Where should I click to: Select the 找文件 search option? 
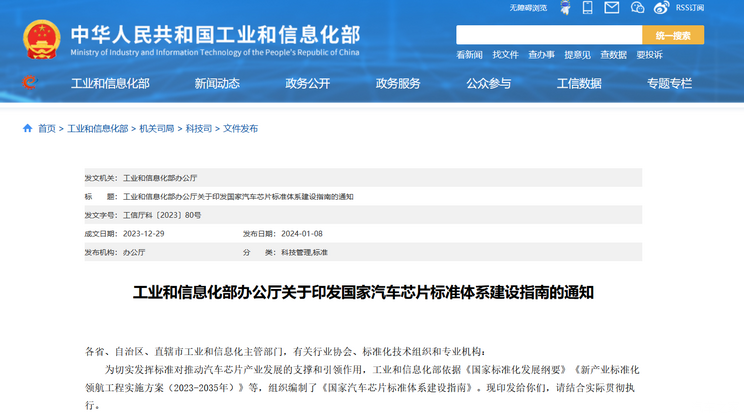(x=505, y=55)
